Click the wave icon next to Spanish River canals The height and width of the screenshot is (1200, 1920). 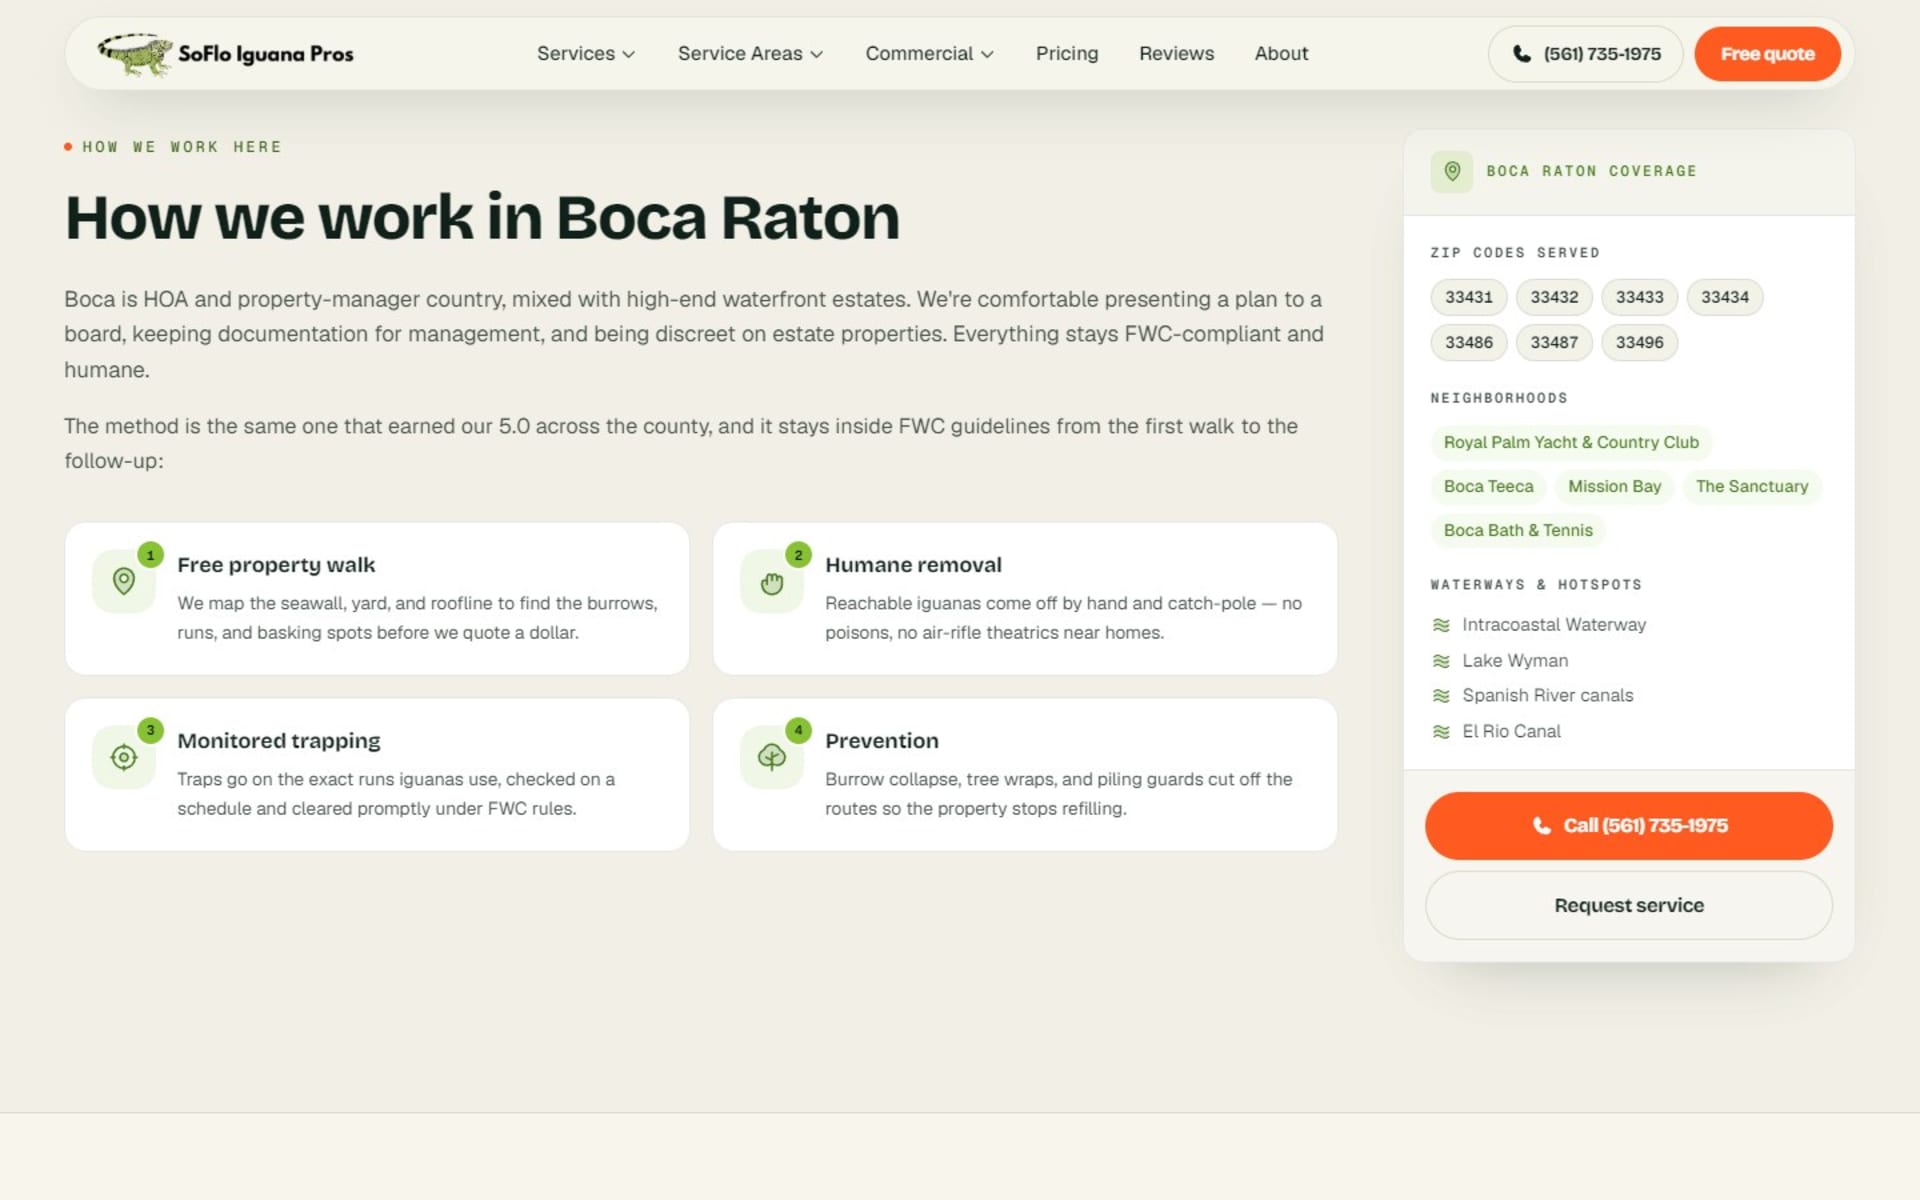1441,696
